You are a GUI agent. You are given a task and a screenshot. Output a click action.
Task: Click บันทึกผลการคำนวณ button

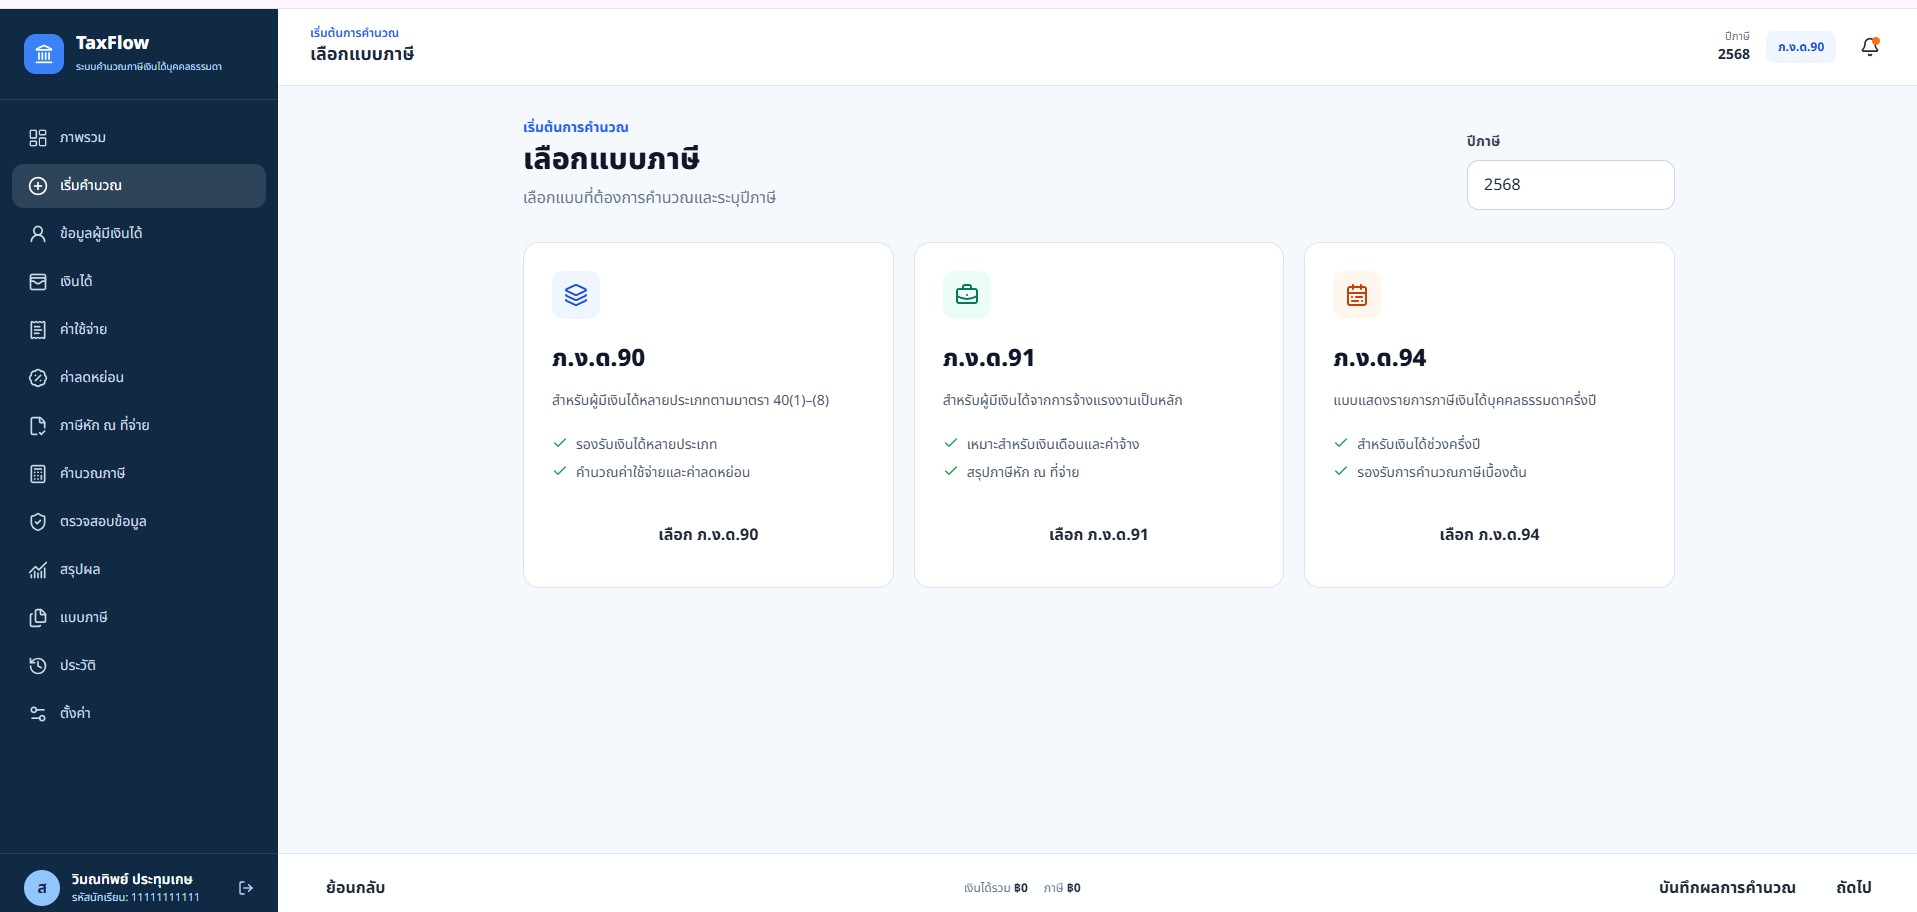pyautogui.click(x=1727, y=888)
